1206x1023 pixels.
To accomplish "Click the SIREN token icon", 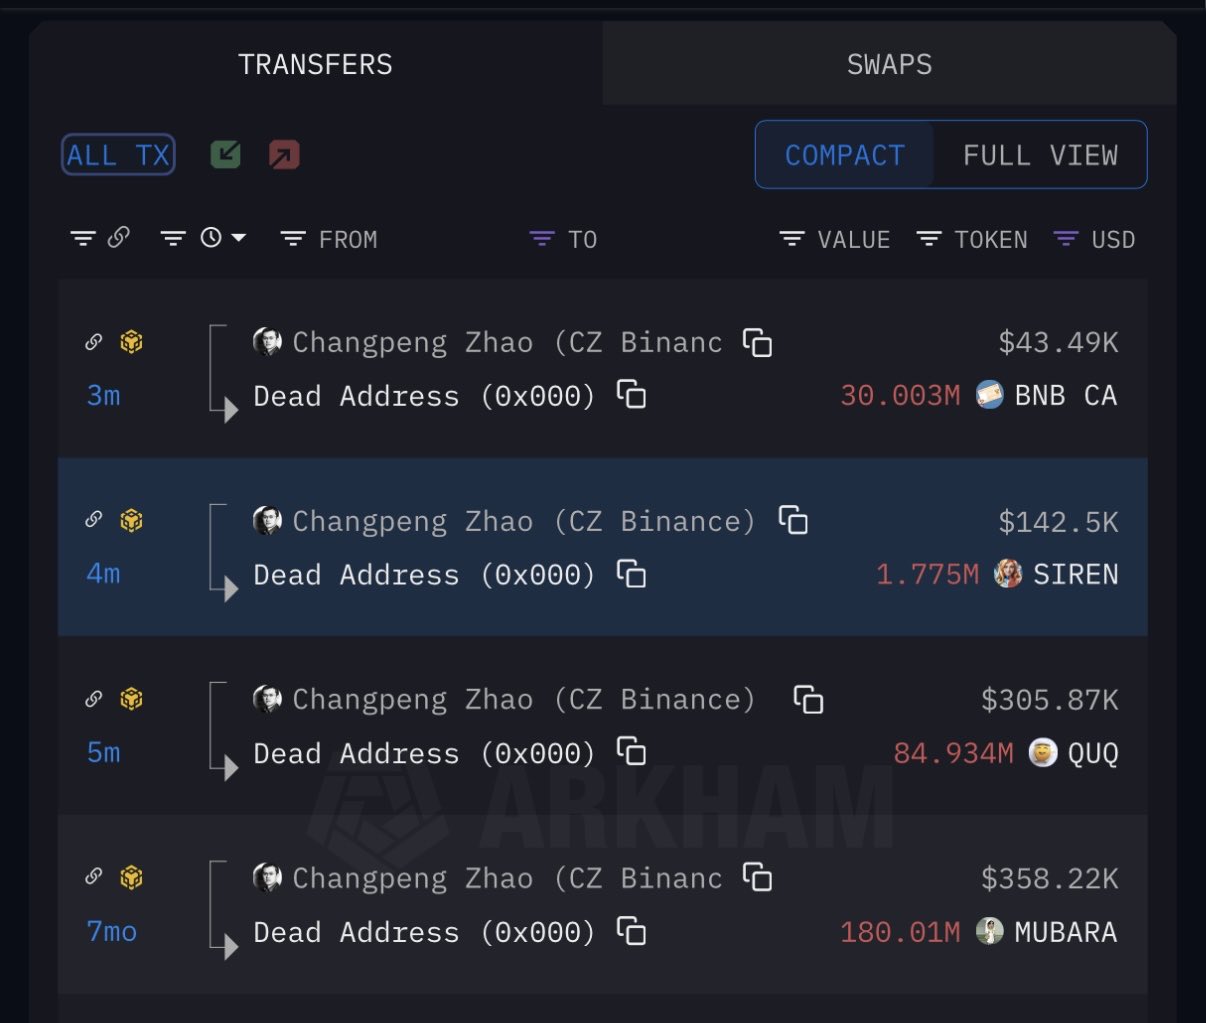I will [1008, 574].
